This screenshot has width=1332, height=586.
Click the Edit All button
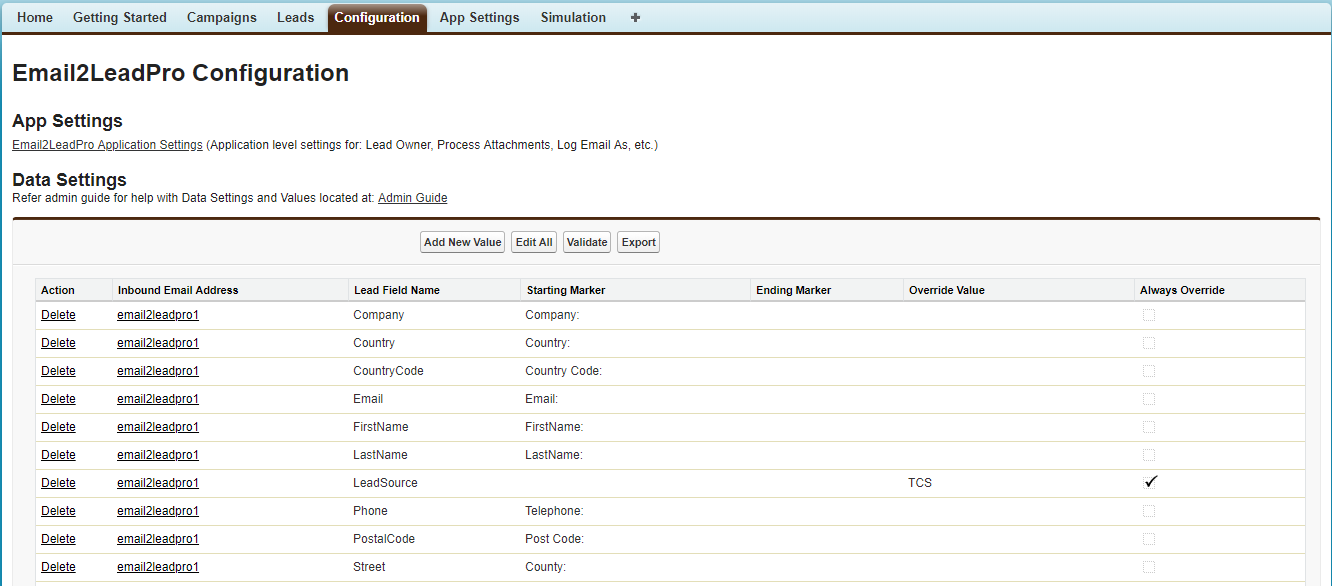[533, 241]
